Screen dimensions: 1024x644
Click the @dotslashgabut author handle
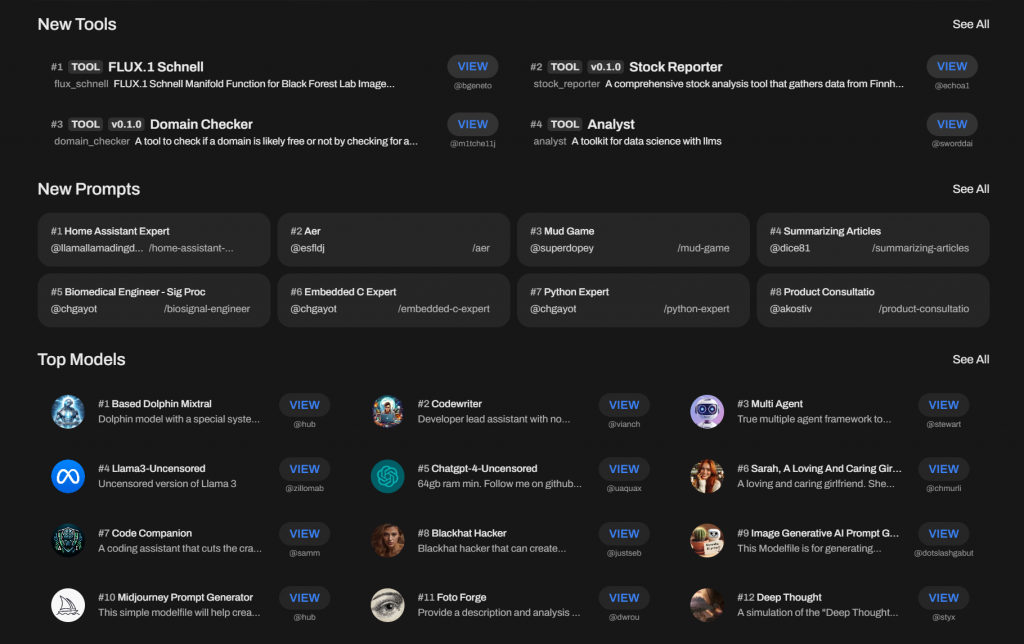[x=944, y=553]
